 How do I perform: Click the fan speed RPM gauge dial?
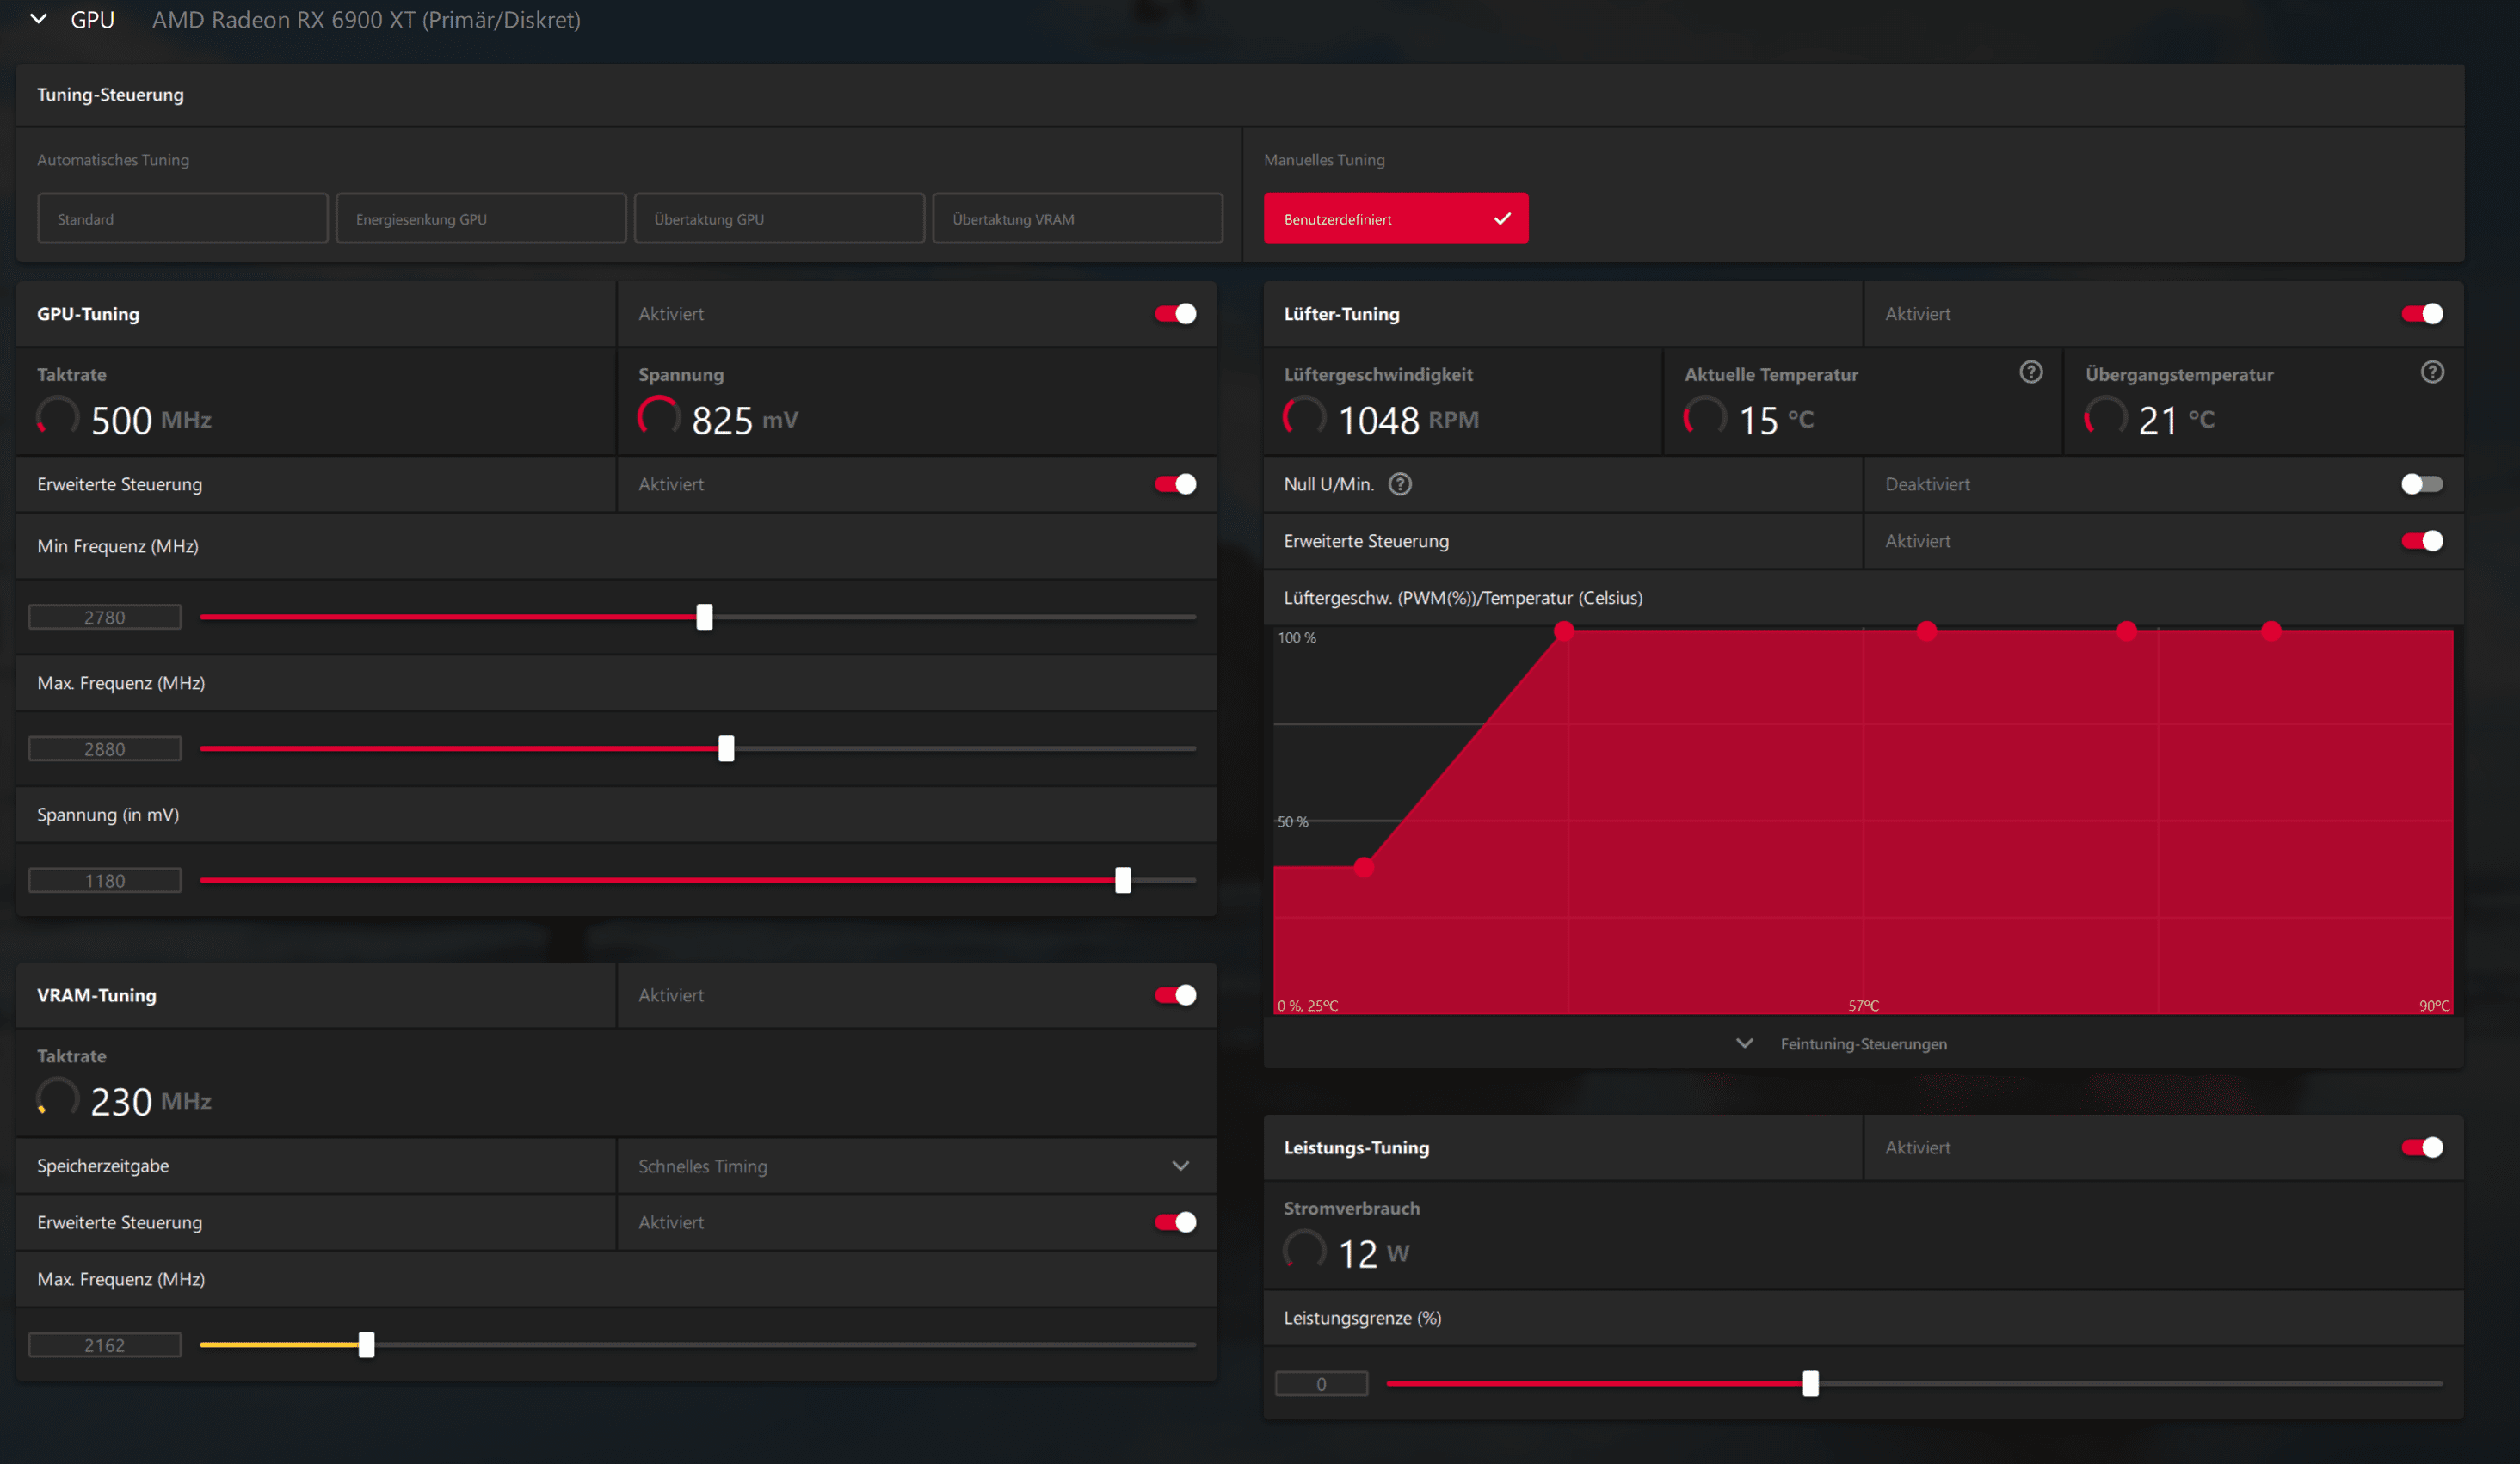click(1304, 416)
